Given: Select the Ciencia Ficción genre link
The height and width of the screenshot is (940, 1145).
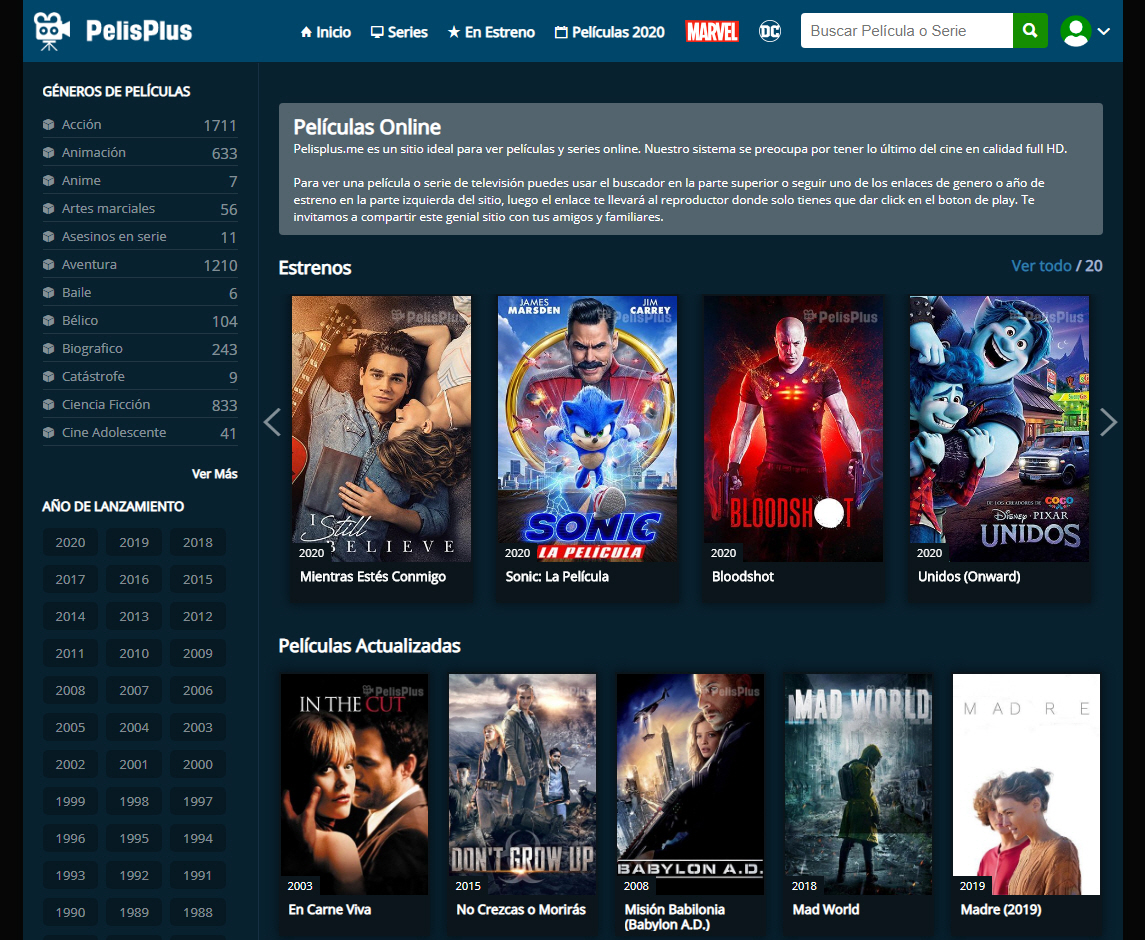Looking at the screenshot, I should [106, 405].
